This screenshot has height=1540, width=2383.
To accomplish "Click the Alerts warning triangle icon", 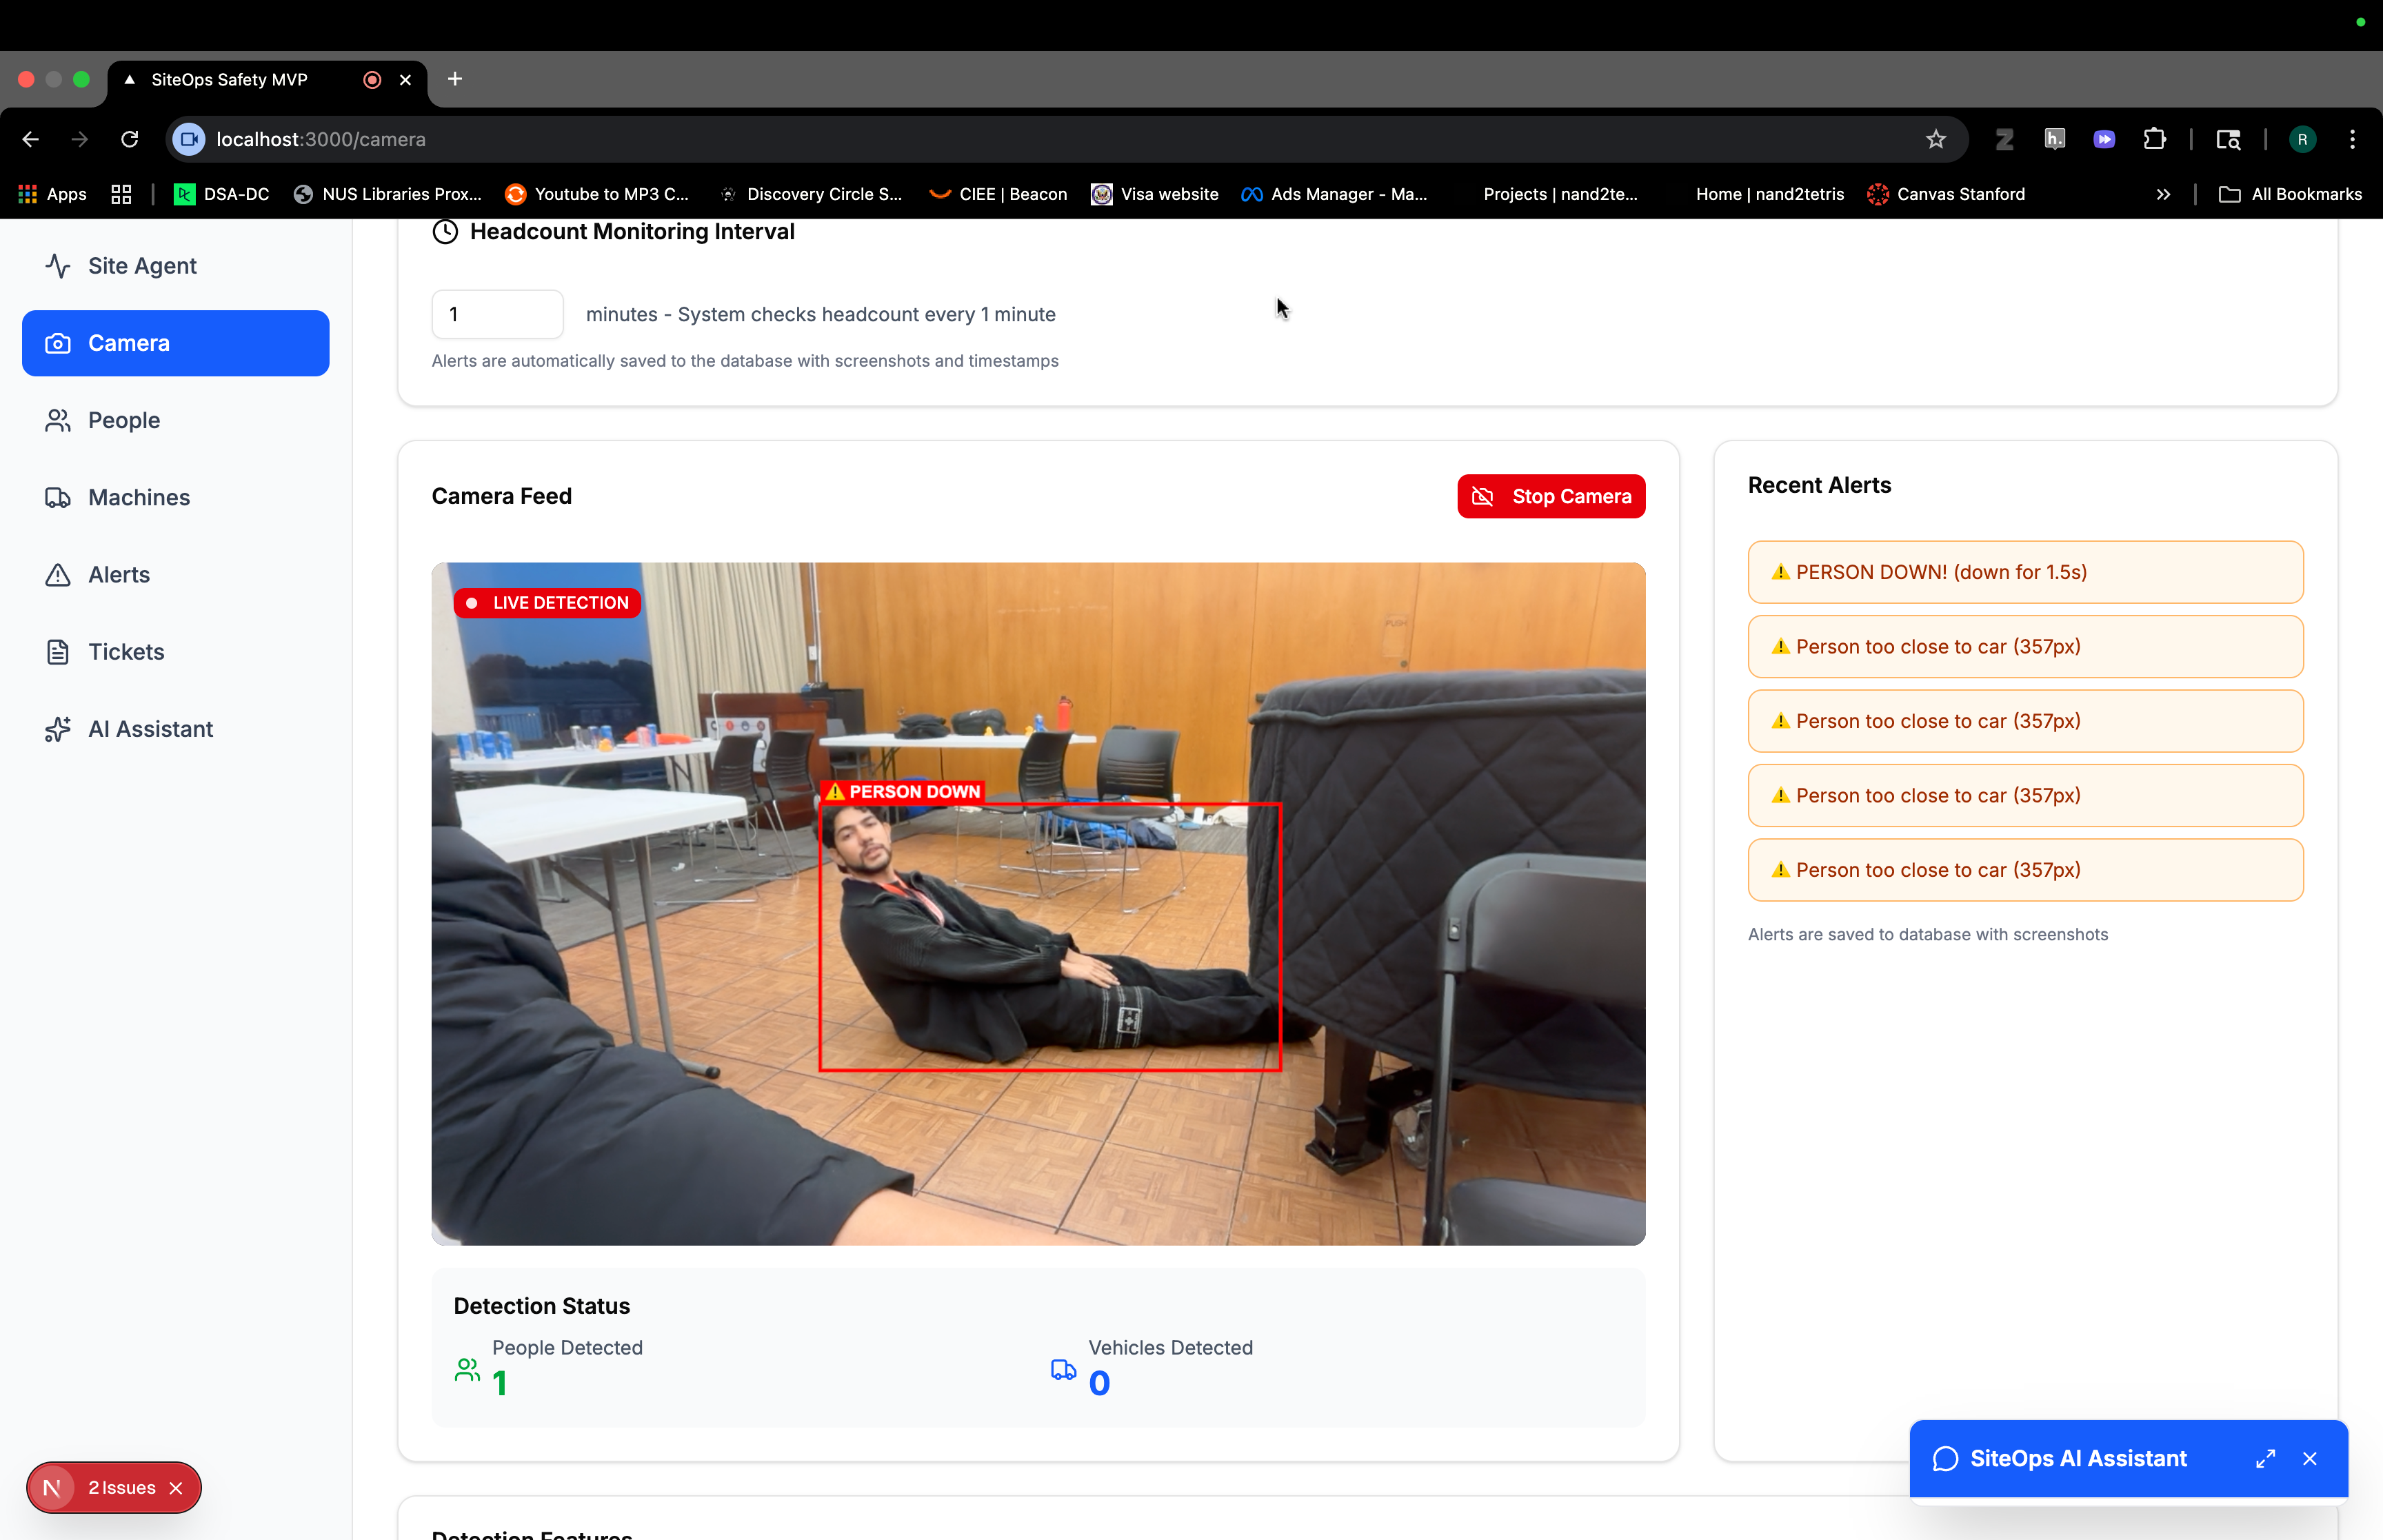I will 58,575.
